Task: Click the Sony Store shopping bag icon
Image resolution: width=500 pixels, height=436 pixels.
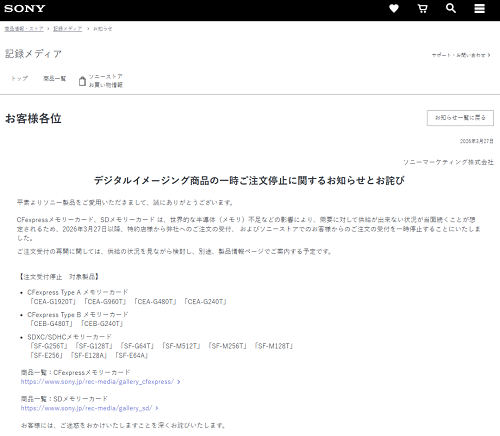Action: 82,81
